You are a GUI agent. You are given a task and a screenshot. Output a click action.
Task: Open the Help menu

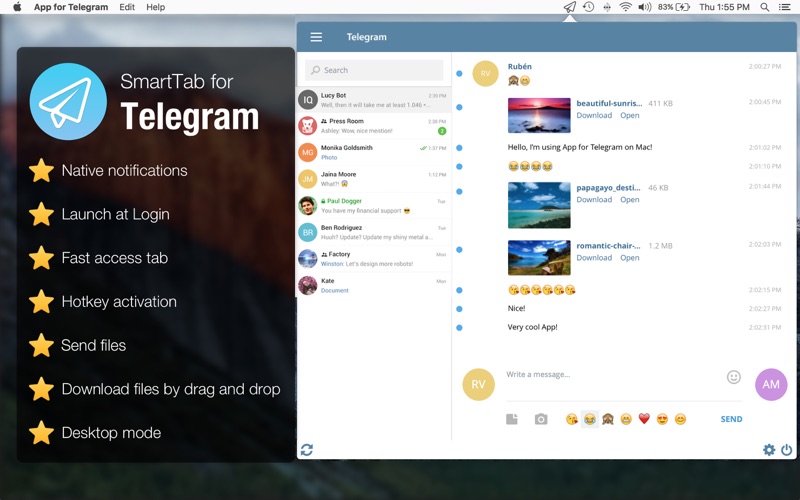tap(156, 7)
